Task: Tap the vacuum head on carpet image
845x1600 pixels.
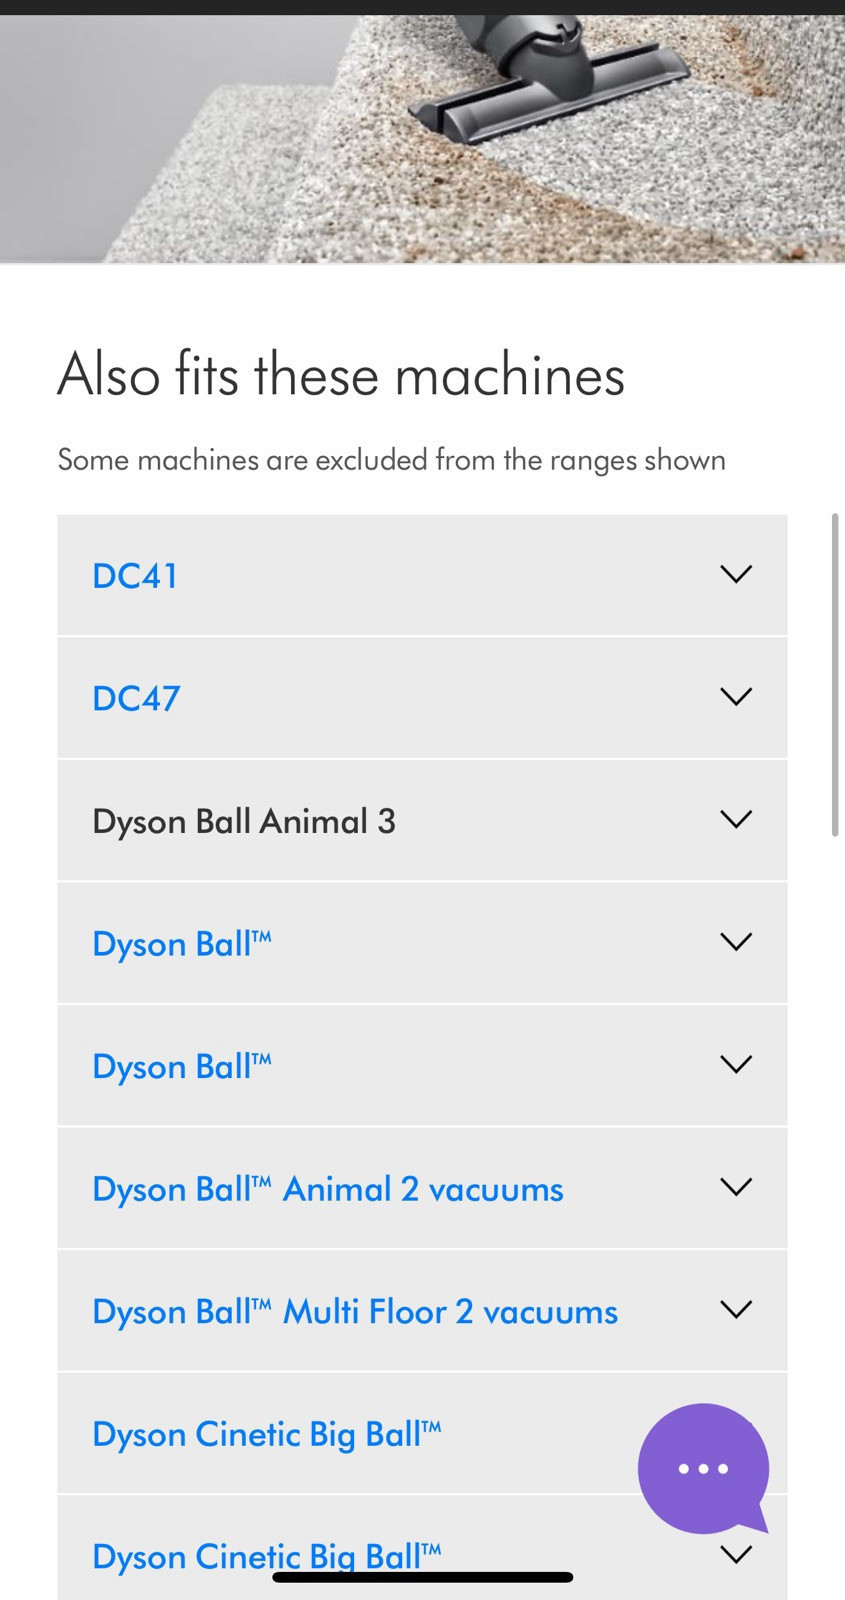Action: coord(422,139)
